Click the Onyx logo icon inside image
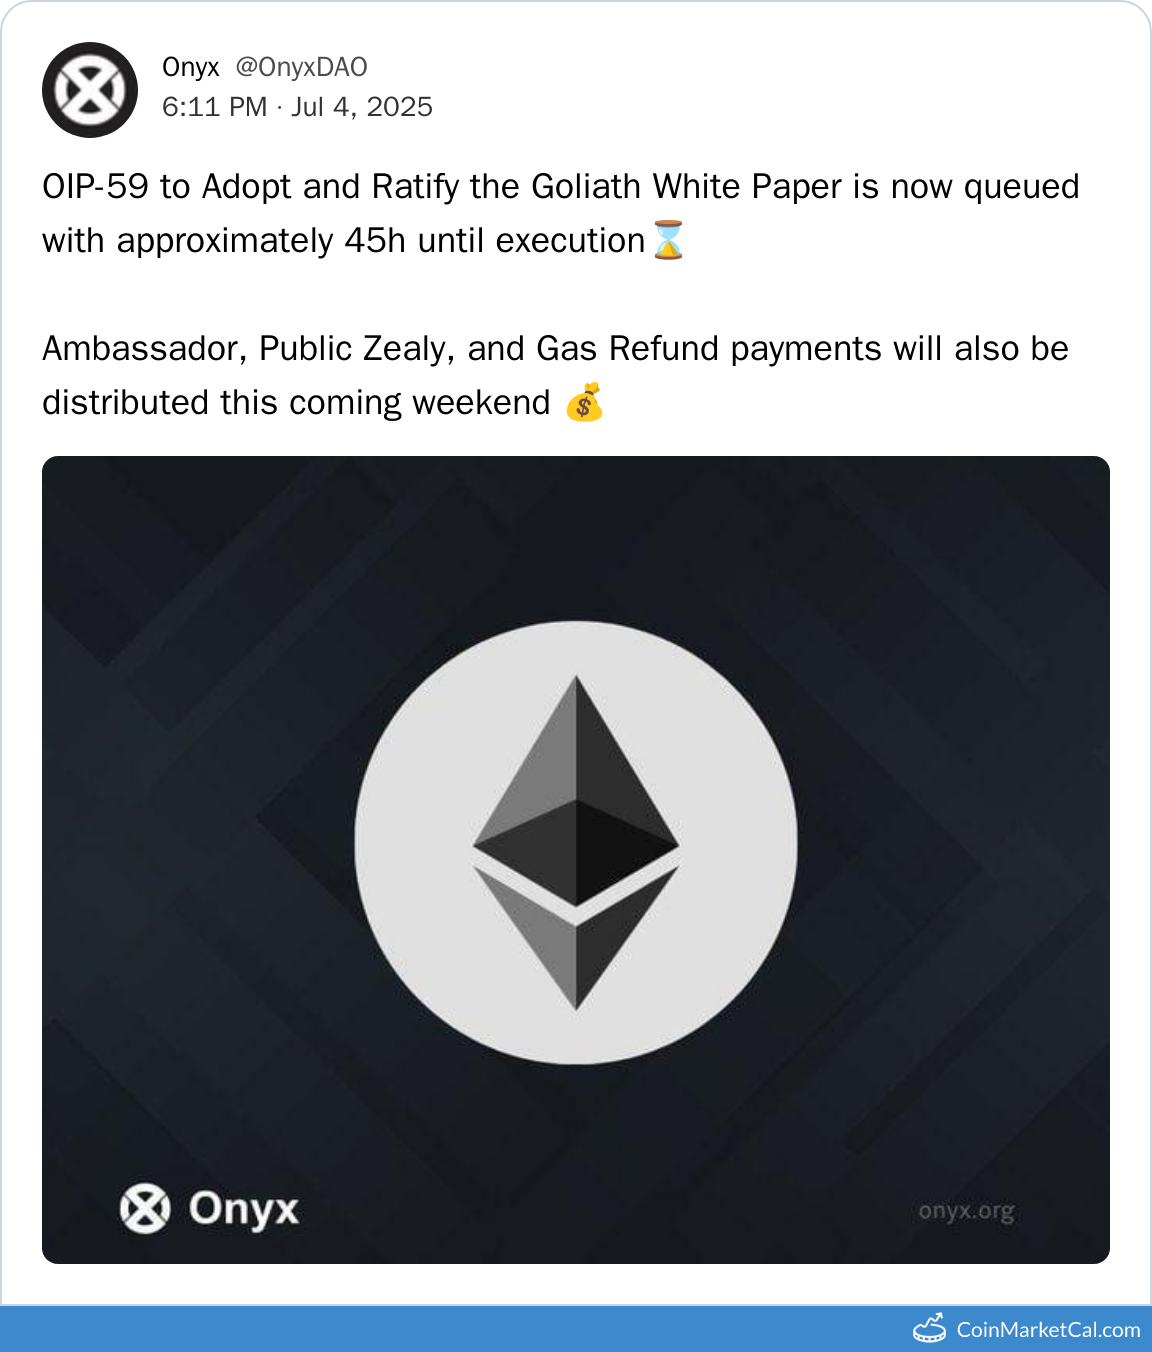This screenshot has width=1152, height=1352. [145, 1208]
